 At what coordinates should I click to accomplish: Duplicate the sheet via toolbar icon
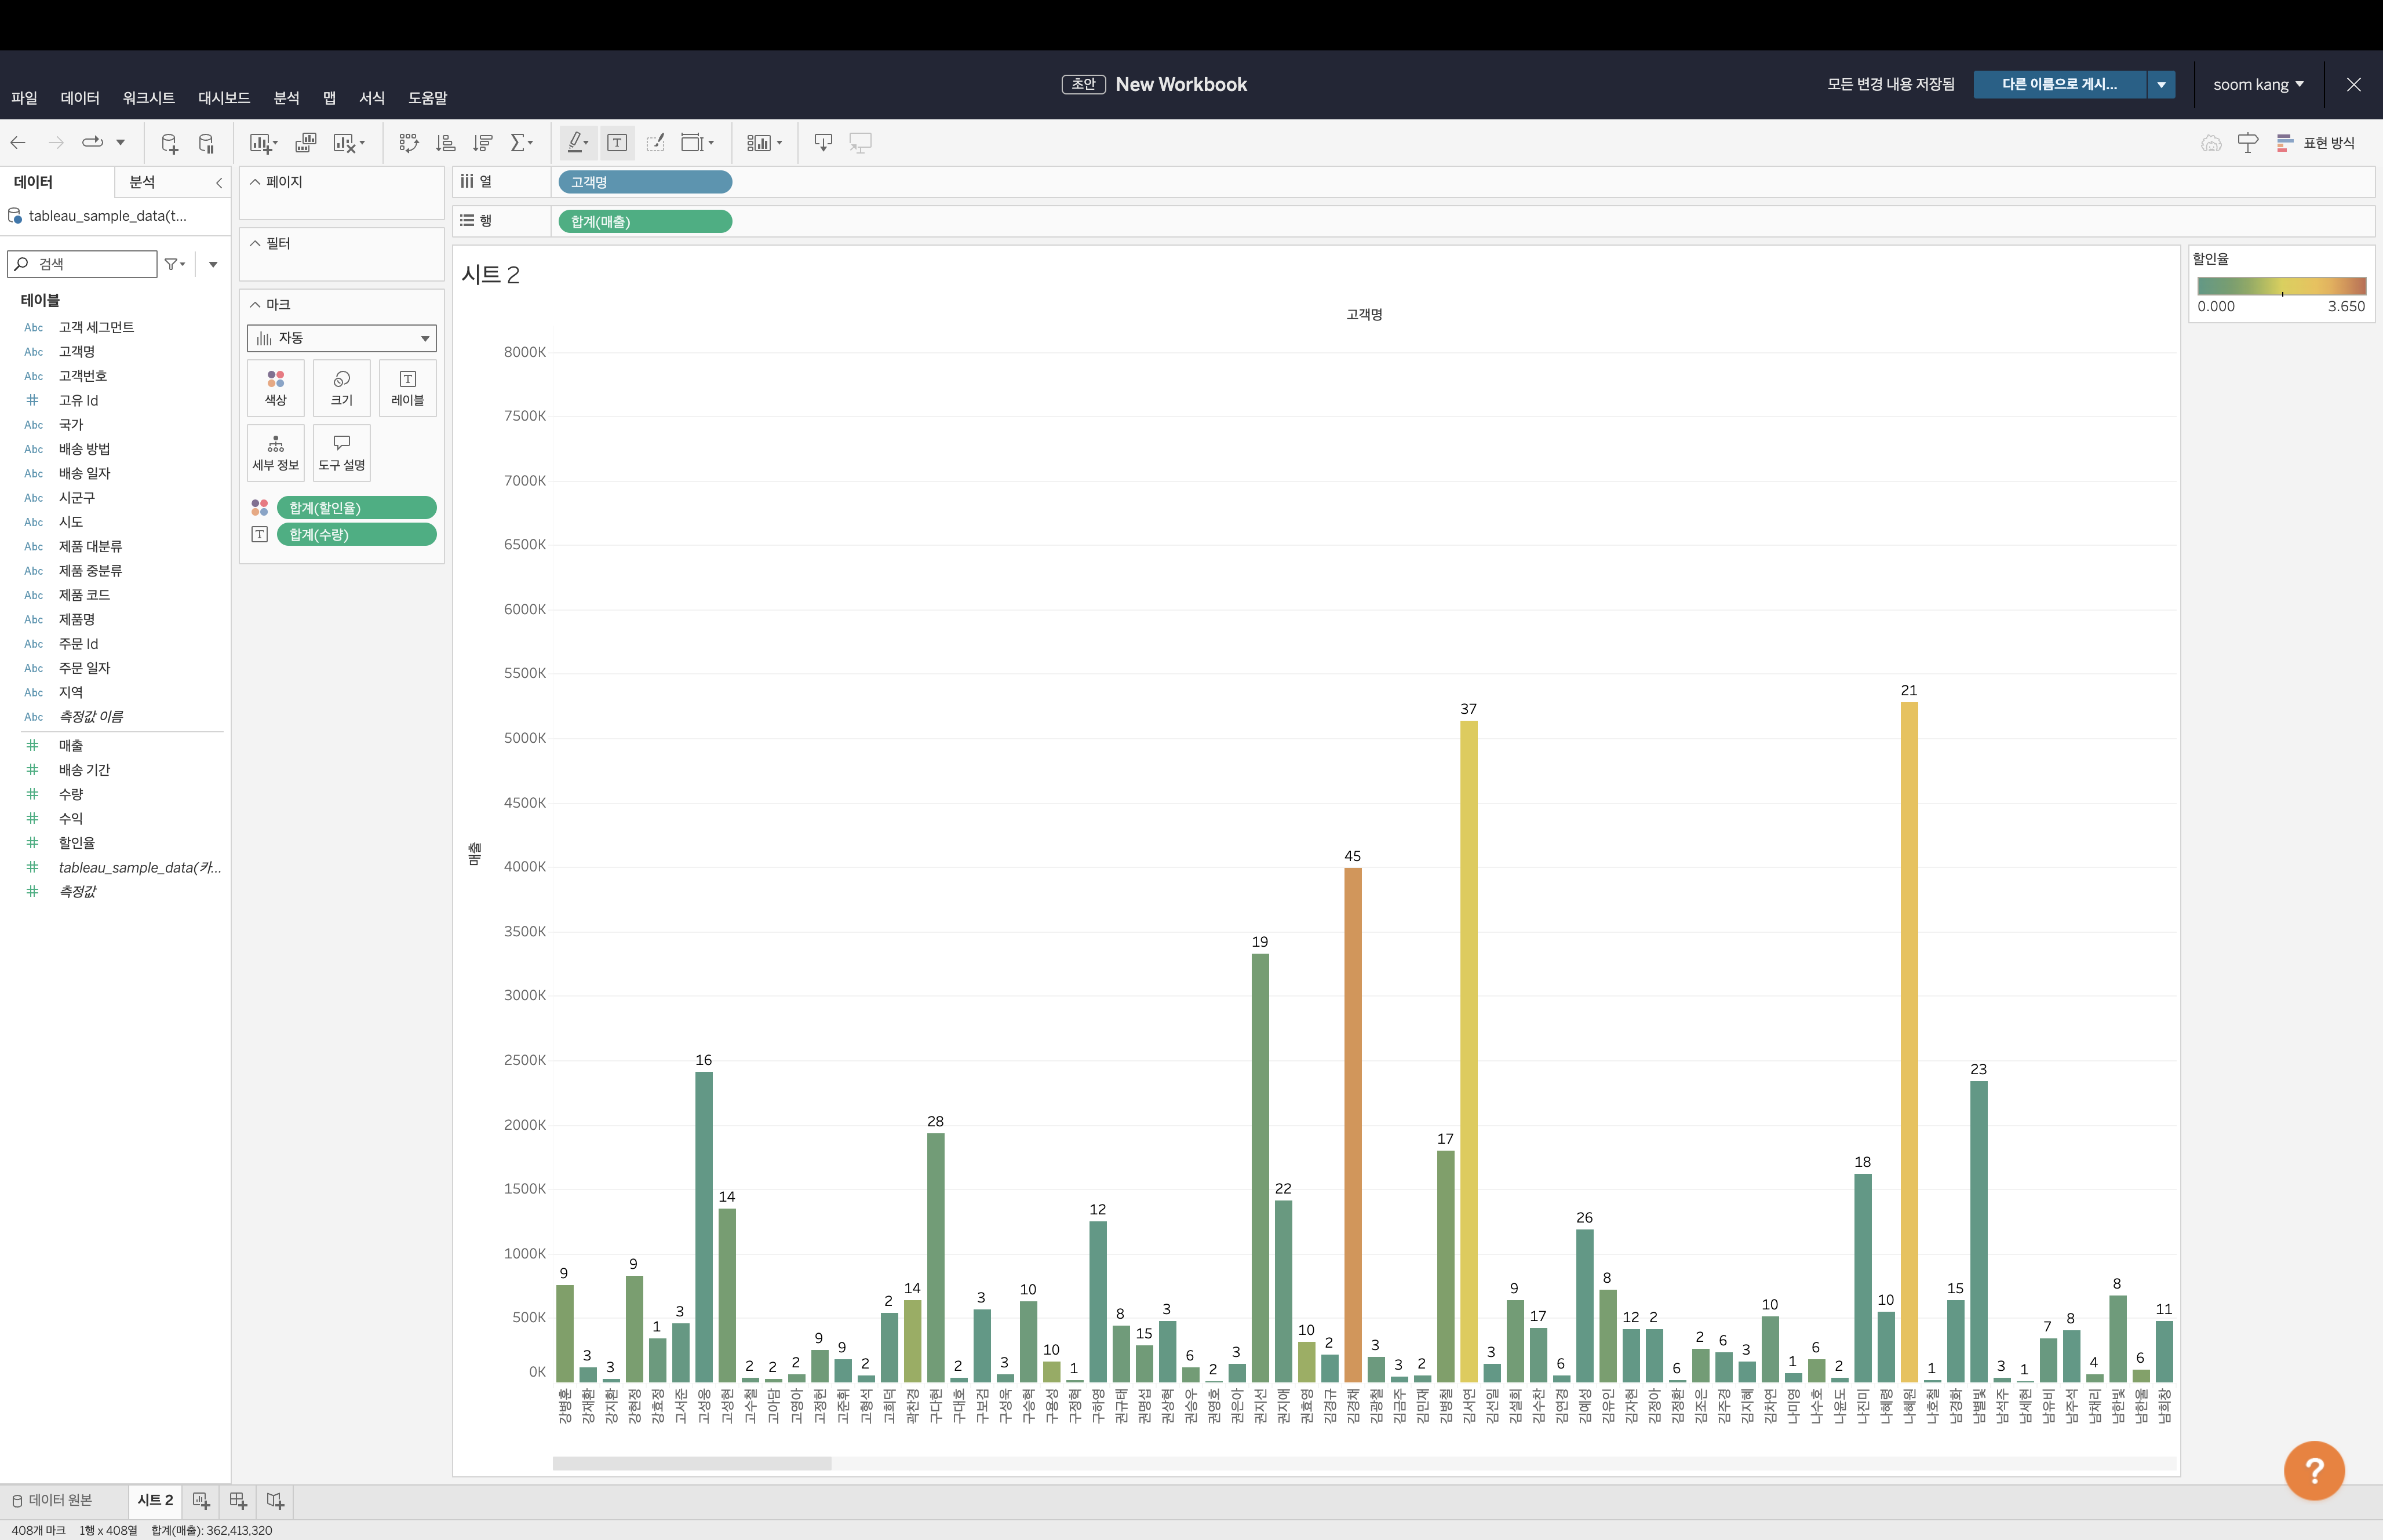[x=306, y=143]
